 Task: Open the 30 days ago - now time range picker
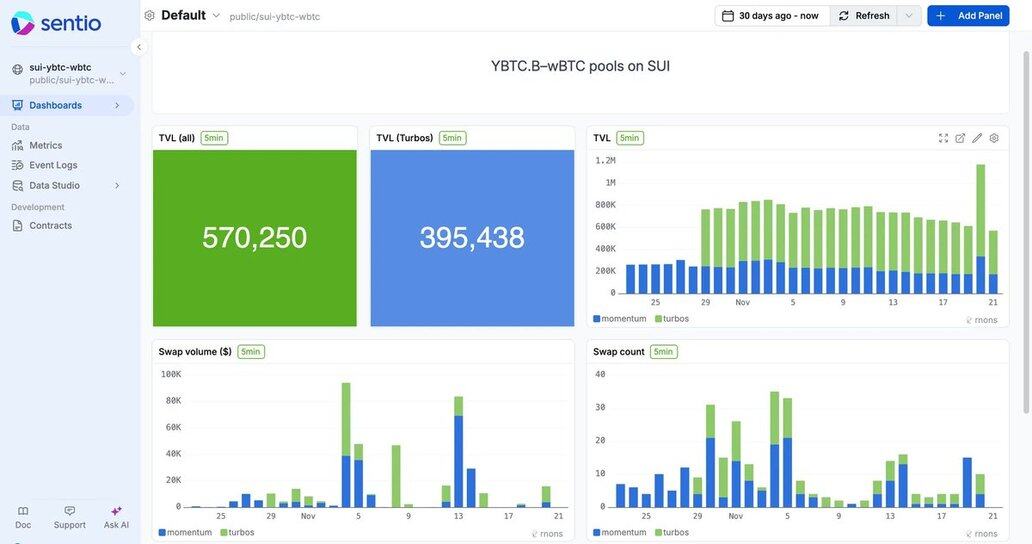click(x=771, y=16)
